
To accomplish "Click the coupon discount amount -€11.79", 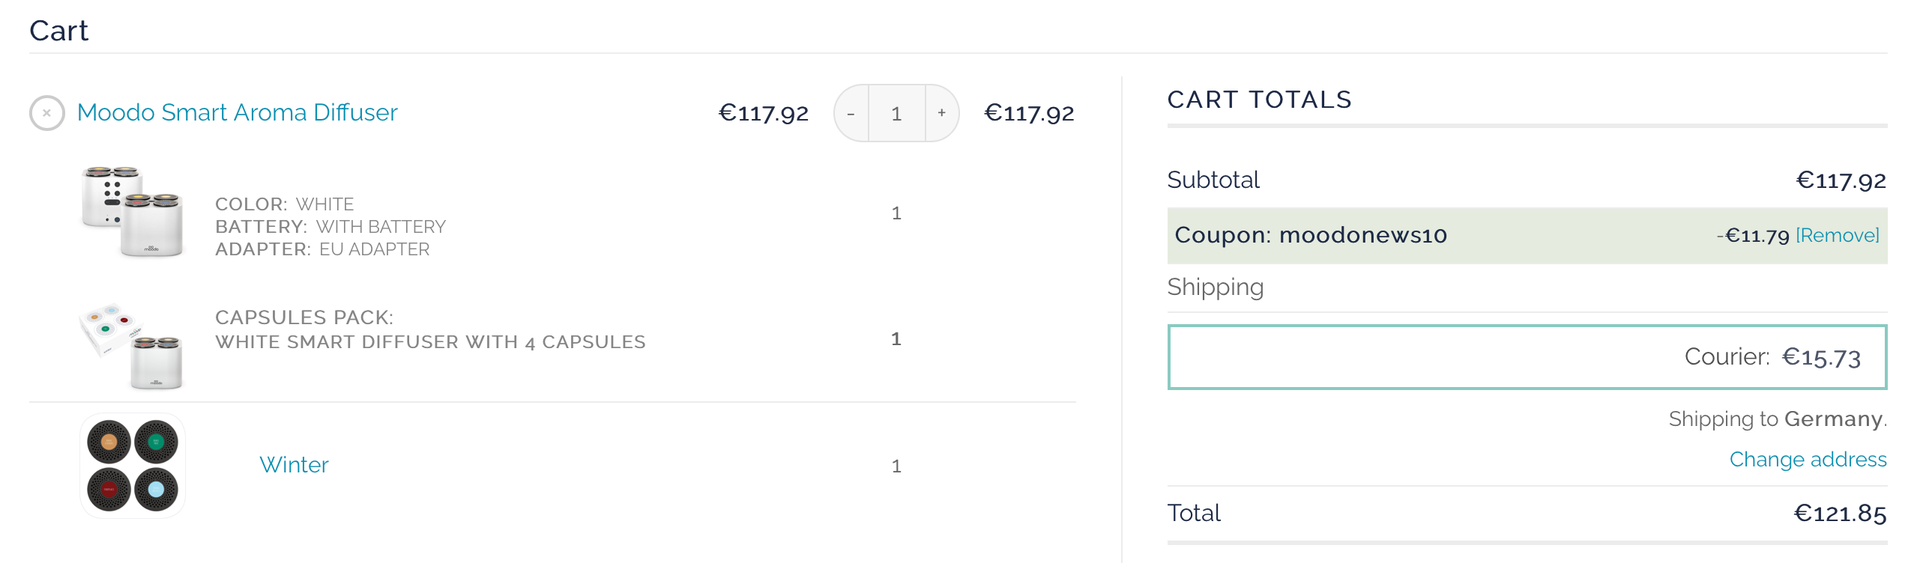I will [x=1752, y=236].
